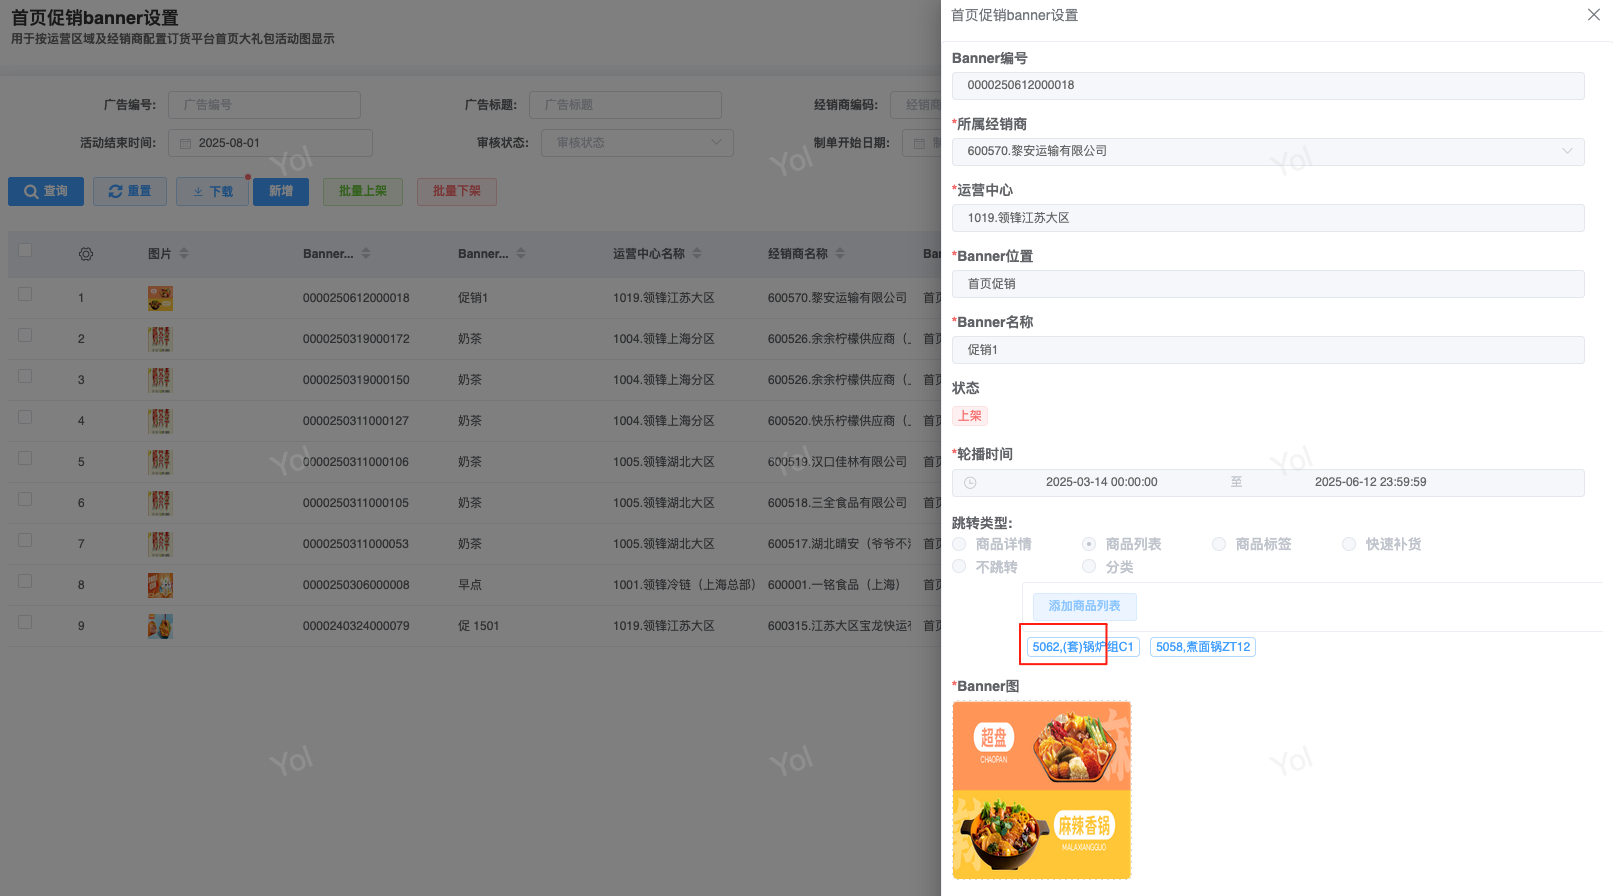Click the 促 1501 banner name cell
The height and width of the screenshot is (896, 1613).
(479, 626)
